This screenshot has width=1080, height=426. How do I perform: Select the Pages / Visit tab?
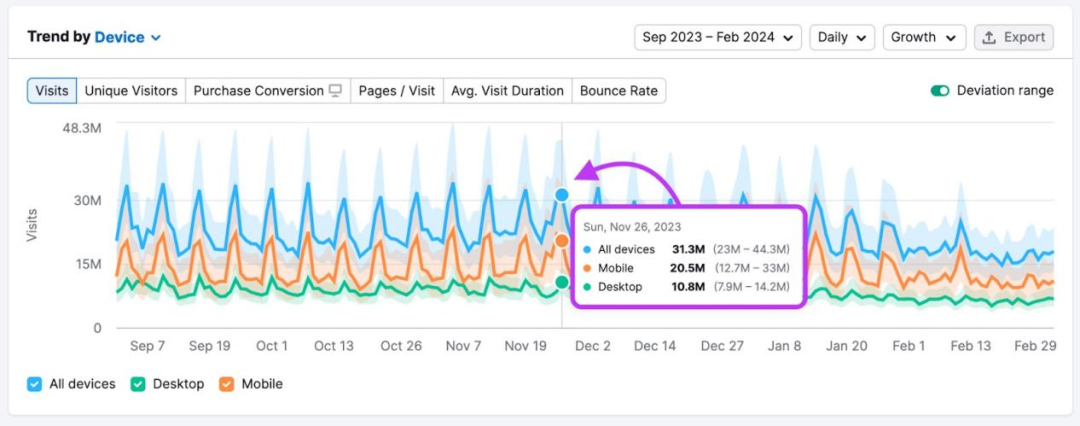tap(396, 91)
